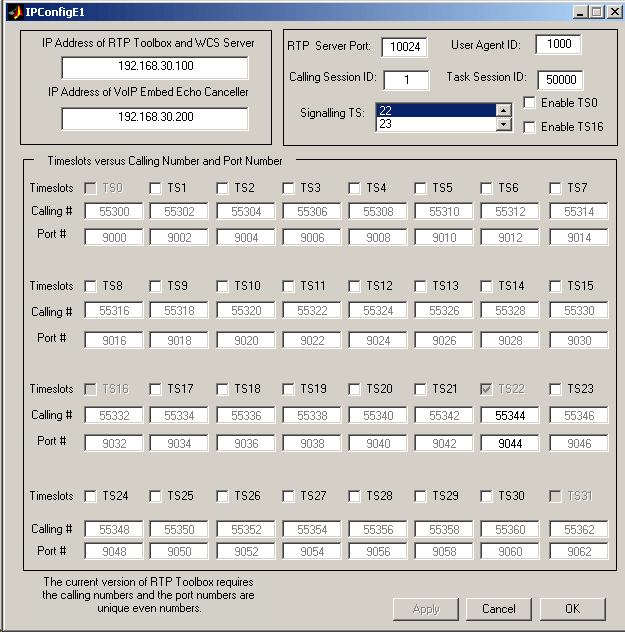
Task: Check the TS14 timeslot box
Action: [x=486, y=287]
